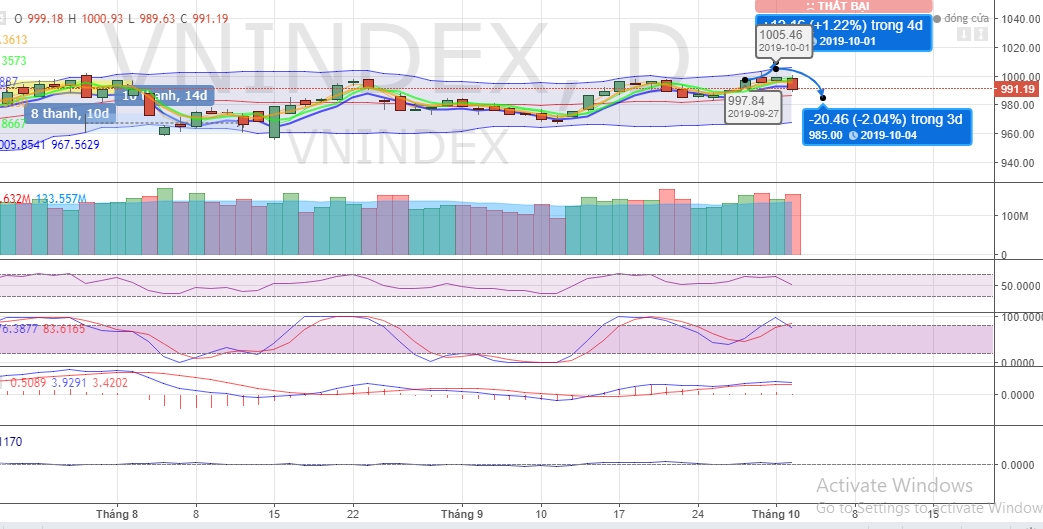The height and width of the screenshot is (529, 1043).
Task: Click the red 991.19 current price tag
Action: pyautogui.click(x=1017, y=89)
